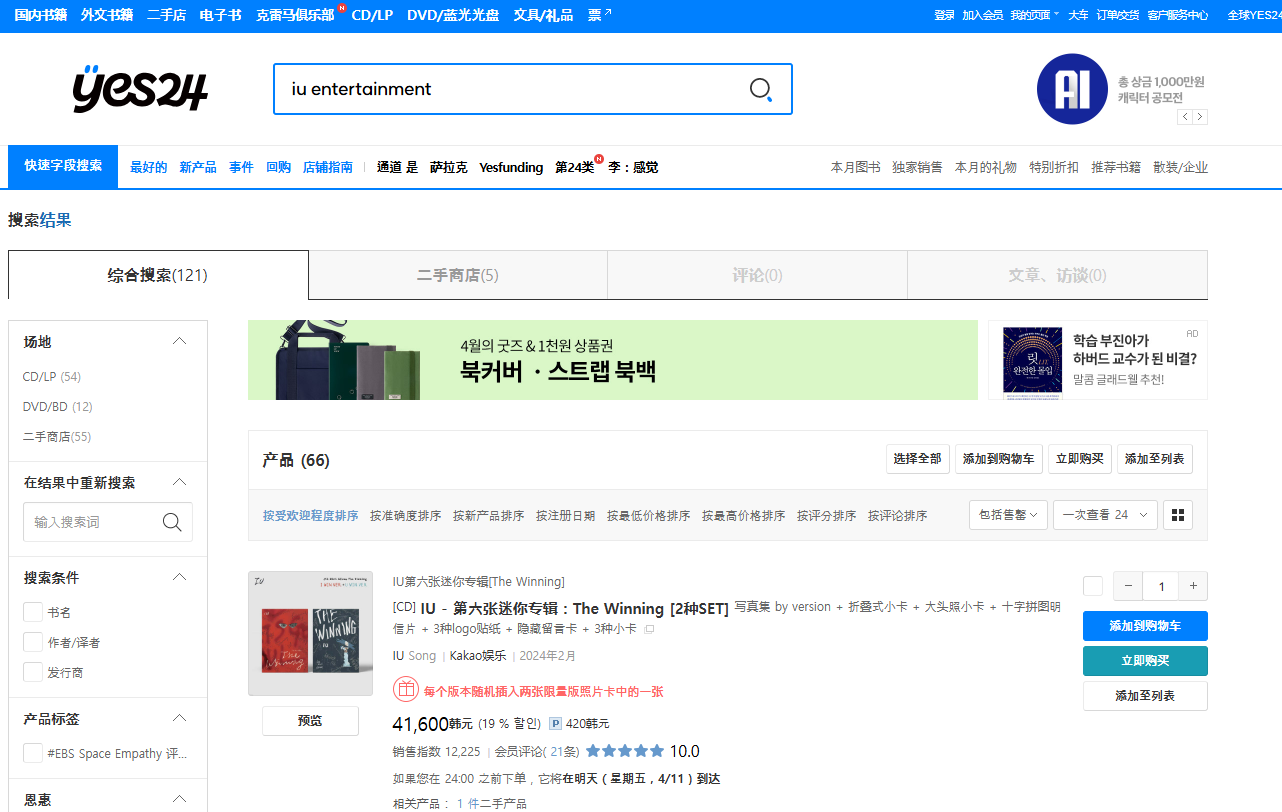Click the five-star rating for The Winning
This screenshot has width=1282, height=812.
tap(625, 751)
